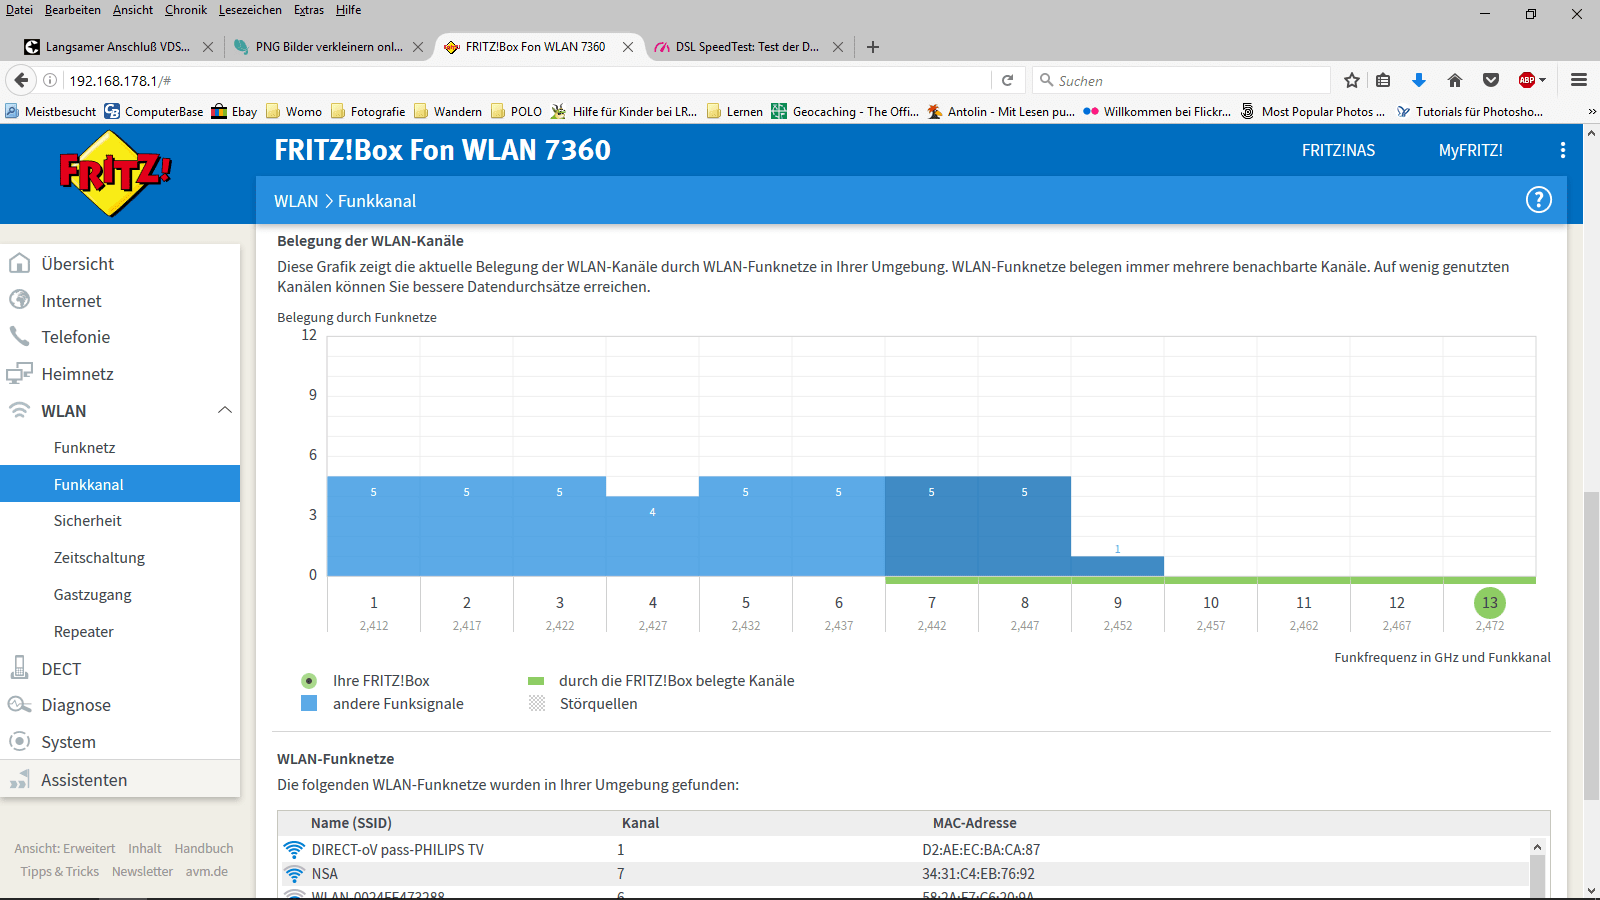Click into the Suchen search field
This screenshot has height=900, width=1600.
pyautogui.click(x=1190, y=81)
